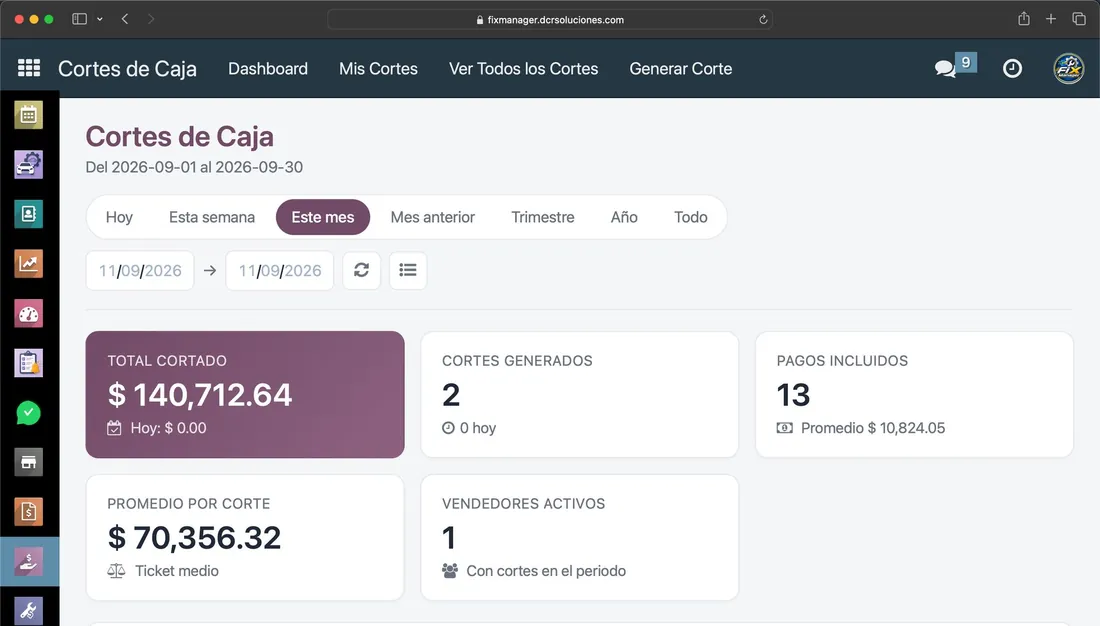Screen dimensions: 1100x626
Task: Click the Hoy: $ 0.00 text
Action: (168, 428)
